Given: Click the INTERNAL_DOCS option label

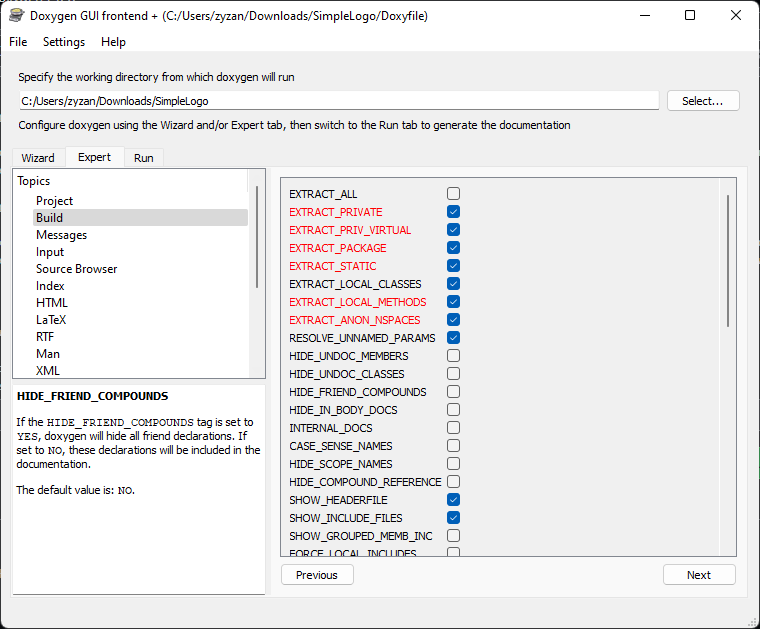Looking at the screenshot, I should (331, 428).
